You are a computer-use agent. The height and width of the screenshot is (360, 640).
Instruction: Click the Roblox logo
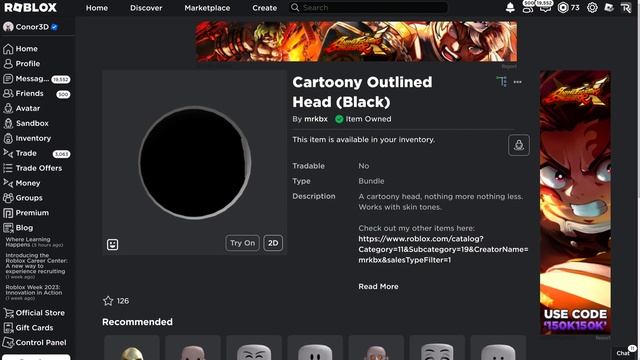[30, 7]
